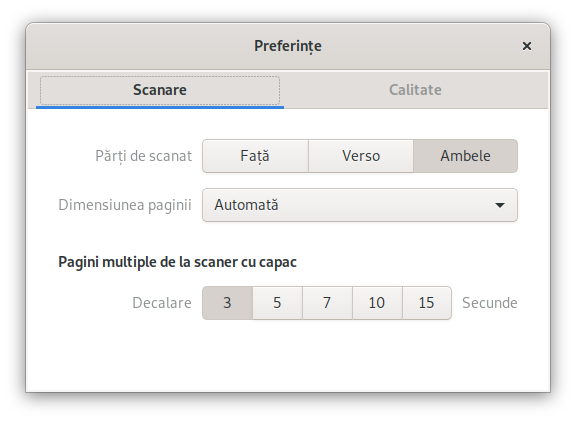Close the Preferințe dialog with the X
The height and width of the screenshot is (421, 576).
[x=526, y=46]
